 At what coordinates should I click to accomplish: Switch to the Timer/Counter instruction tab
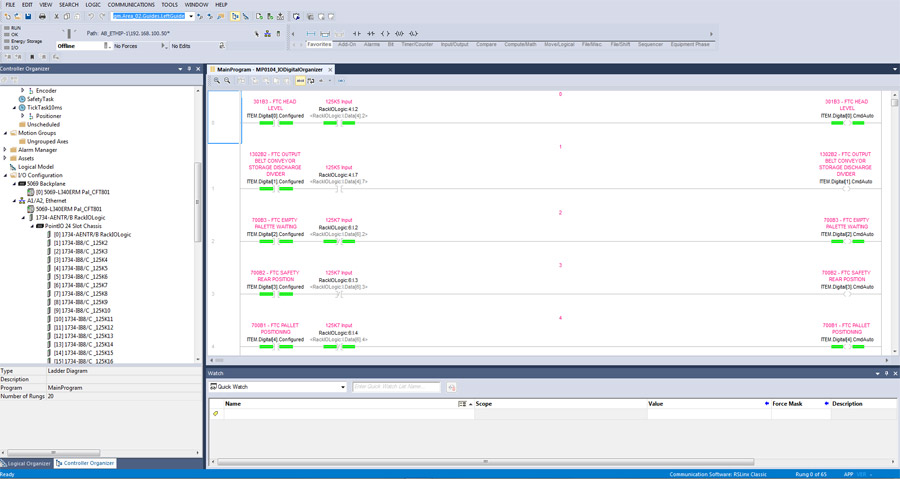pyautogui.click(x=417, y=44)
